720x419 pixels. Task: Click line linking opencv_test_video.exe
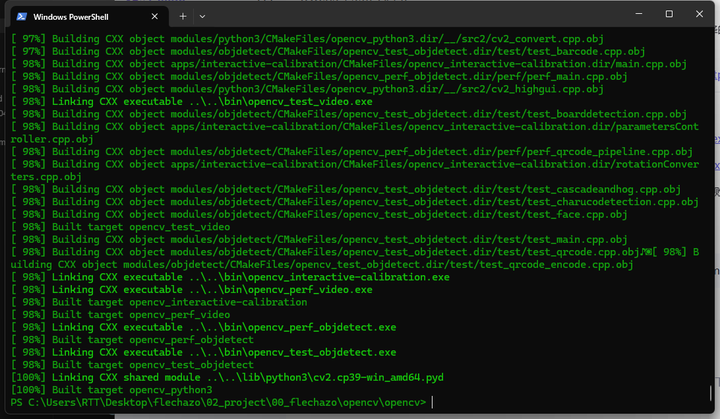(191, 102)
